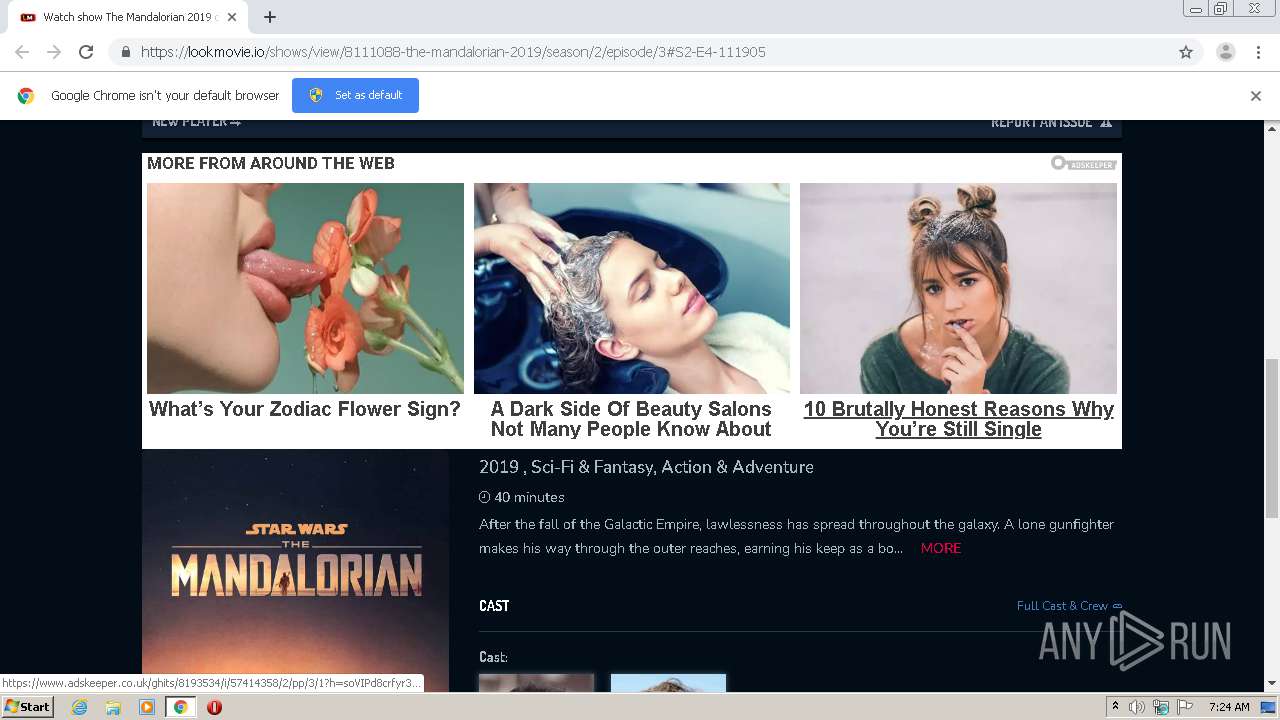Open Windows Explorer folder from taskbar
The height and width of the screenshot is (720, 1280).
(x=113, y=707)
